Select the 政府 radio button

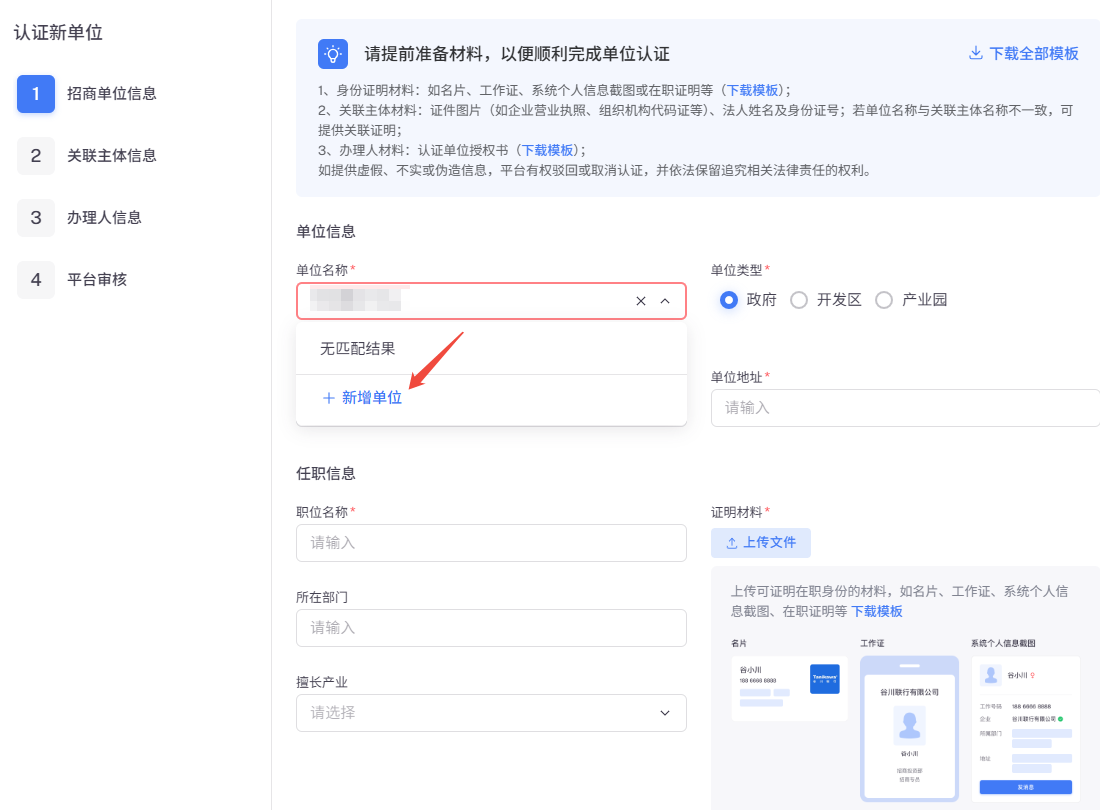point(729,300)
